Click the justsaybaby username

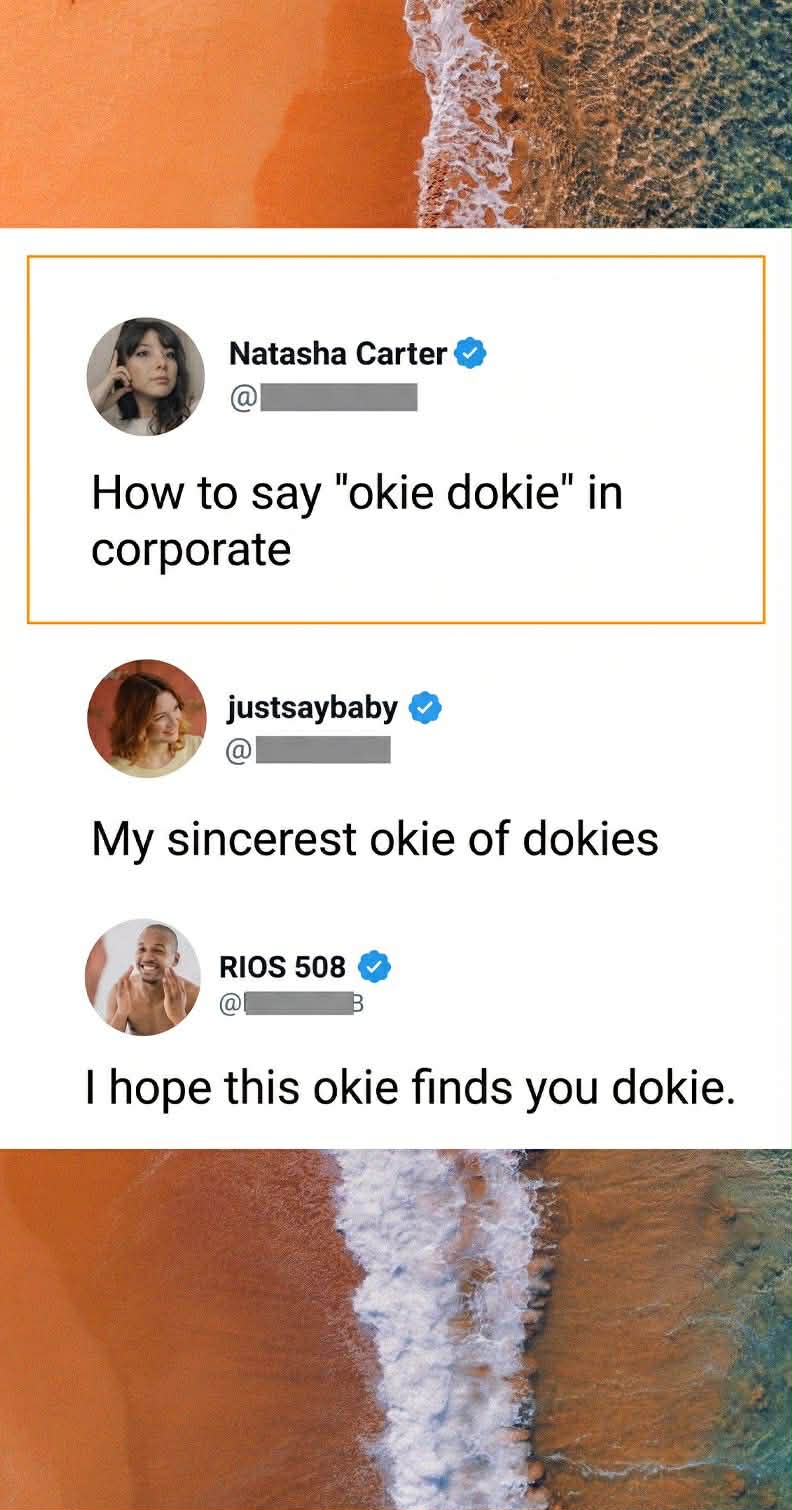coord(312,708)
